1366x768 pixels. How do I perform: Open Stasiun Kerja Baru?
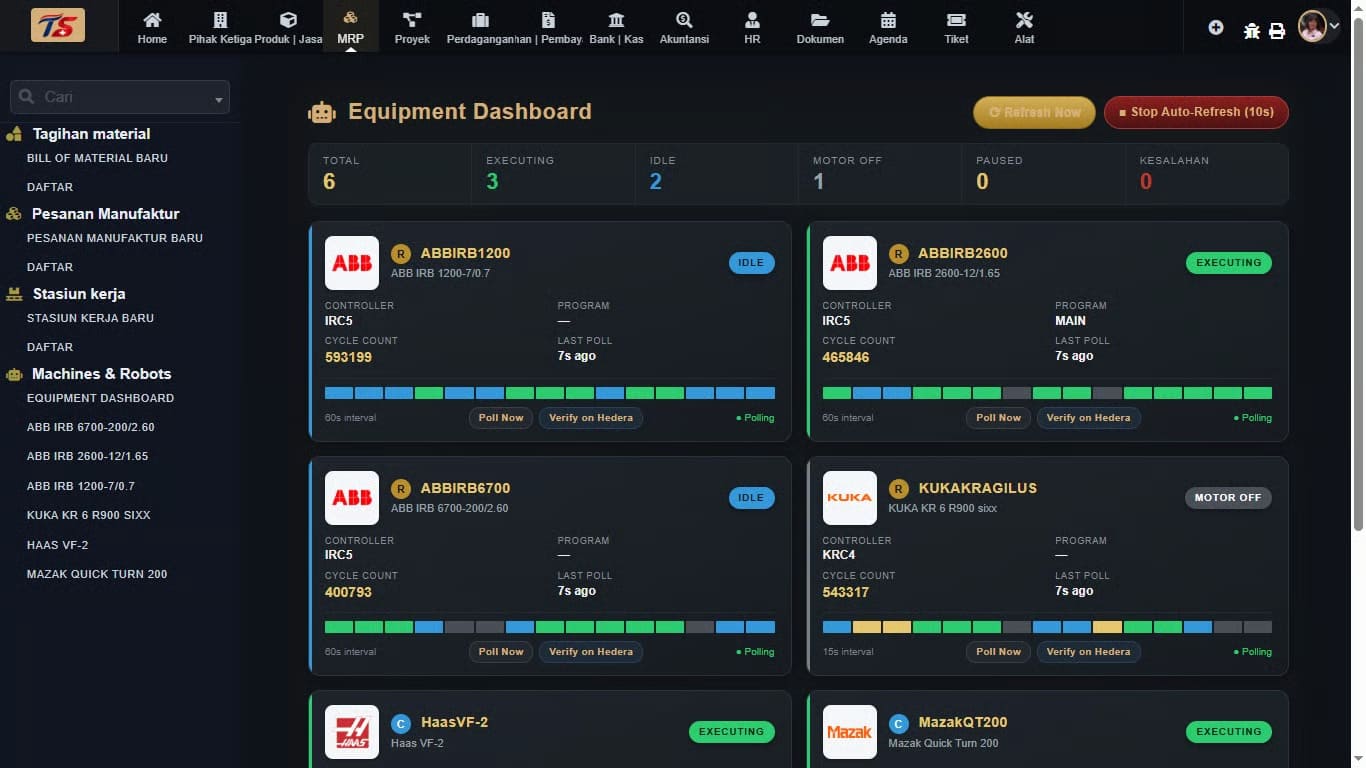pyautogui.click(x=90, y=318)
